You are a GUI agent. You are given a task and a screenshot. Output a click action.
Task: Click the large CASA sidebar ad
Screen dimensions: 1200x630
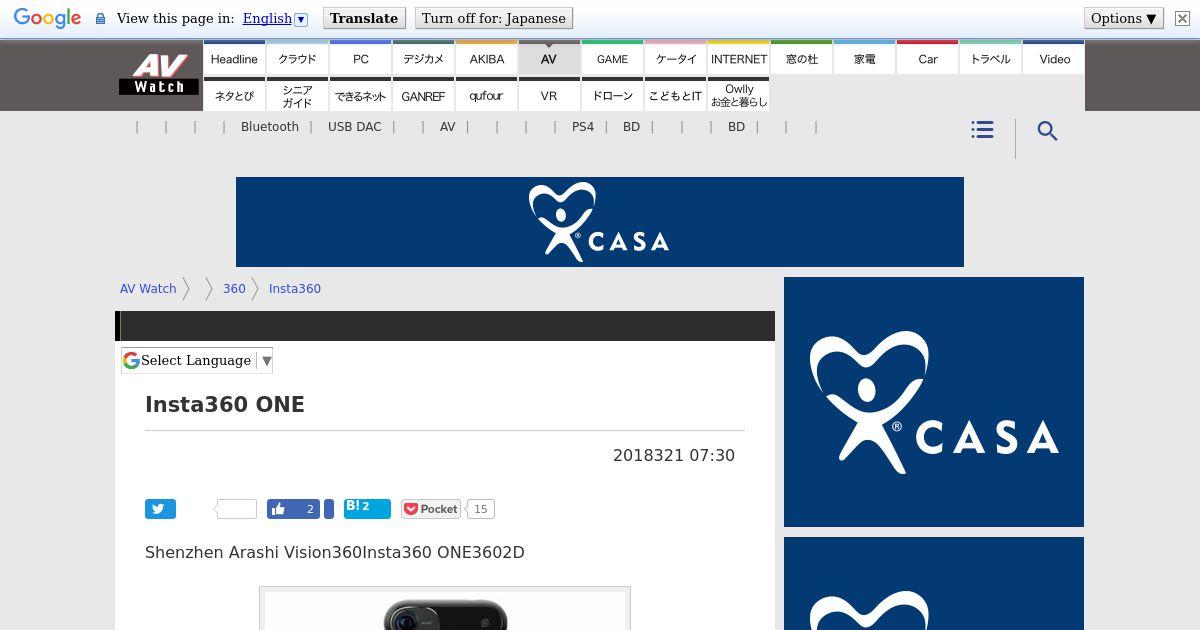(934, 402)
